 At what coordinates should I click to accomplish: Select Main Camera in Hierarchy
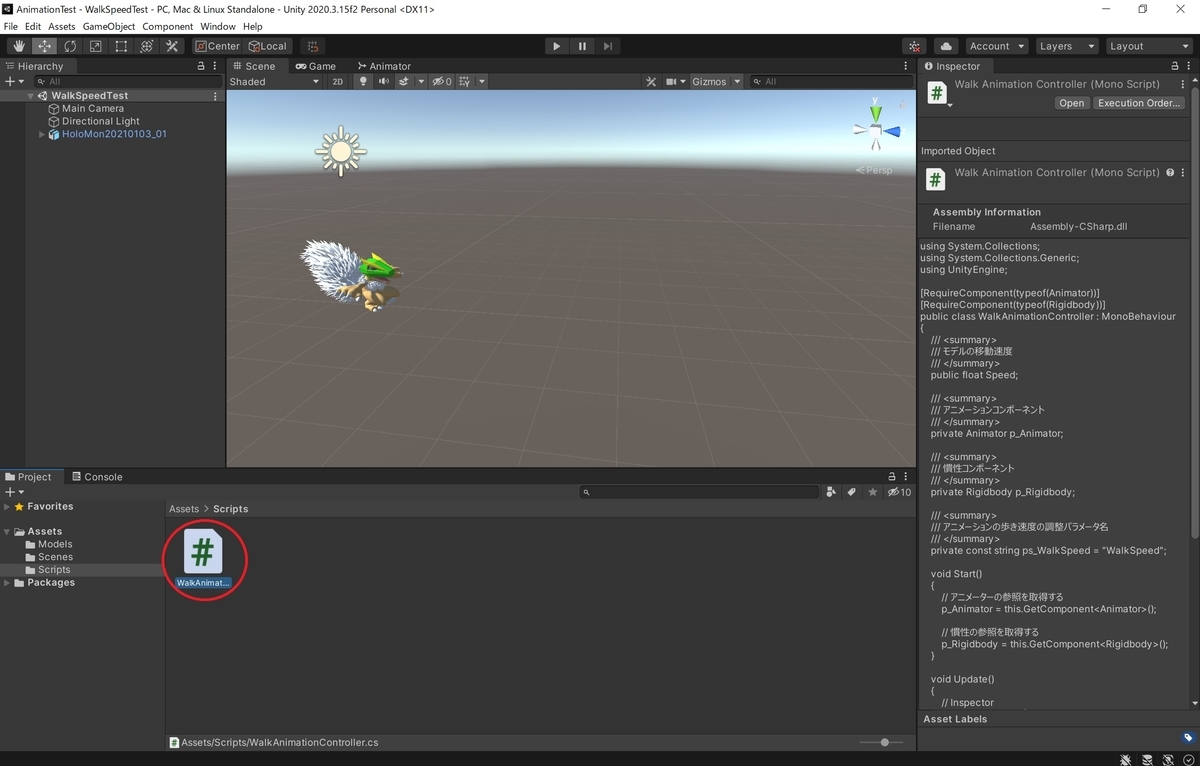(x=93, y=108)
